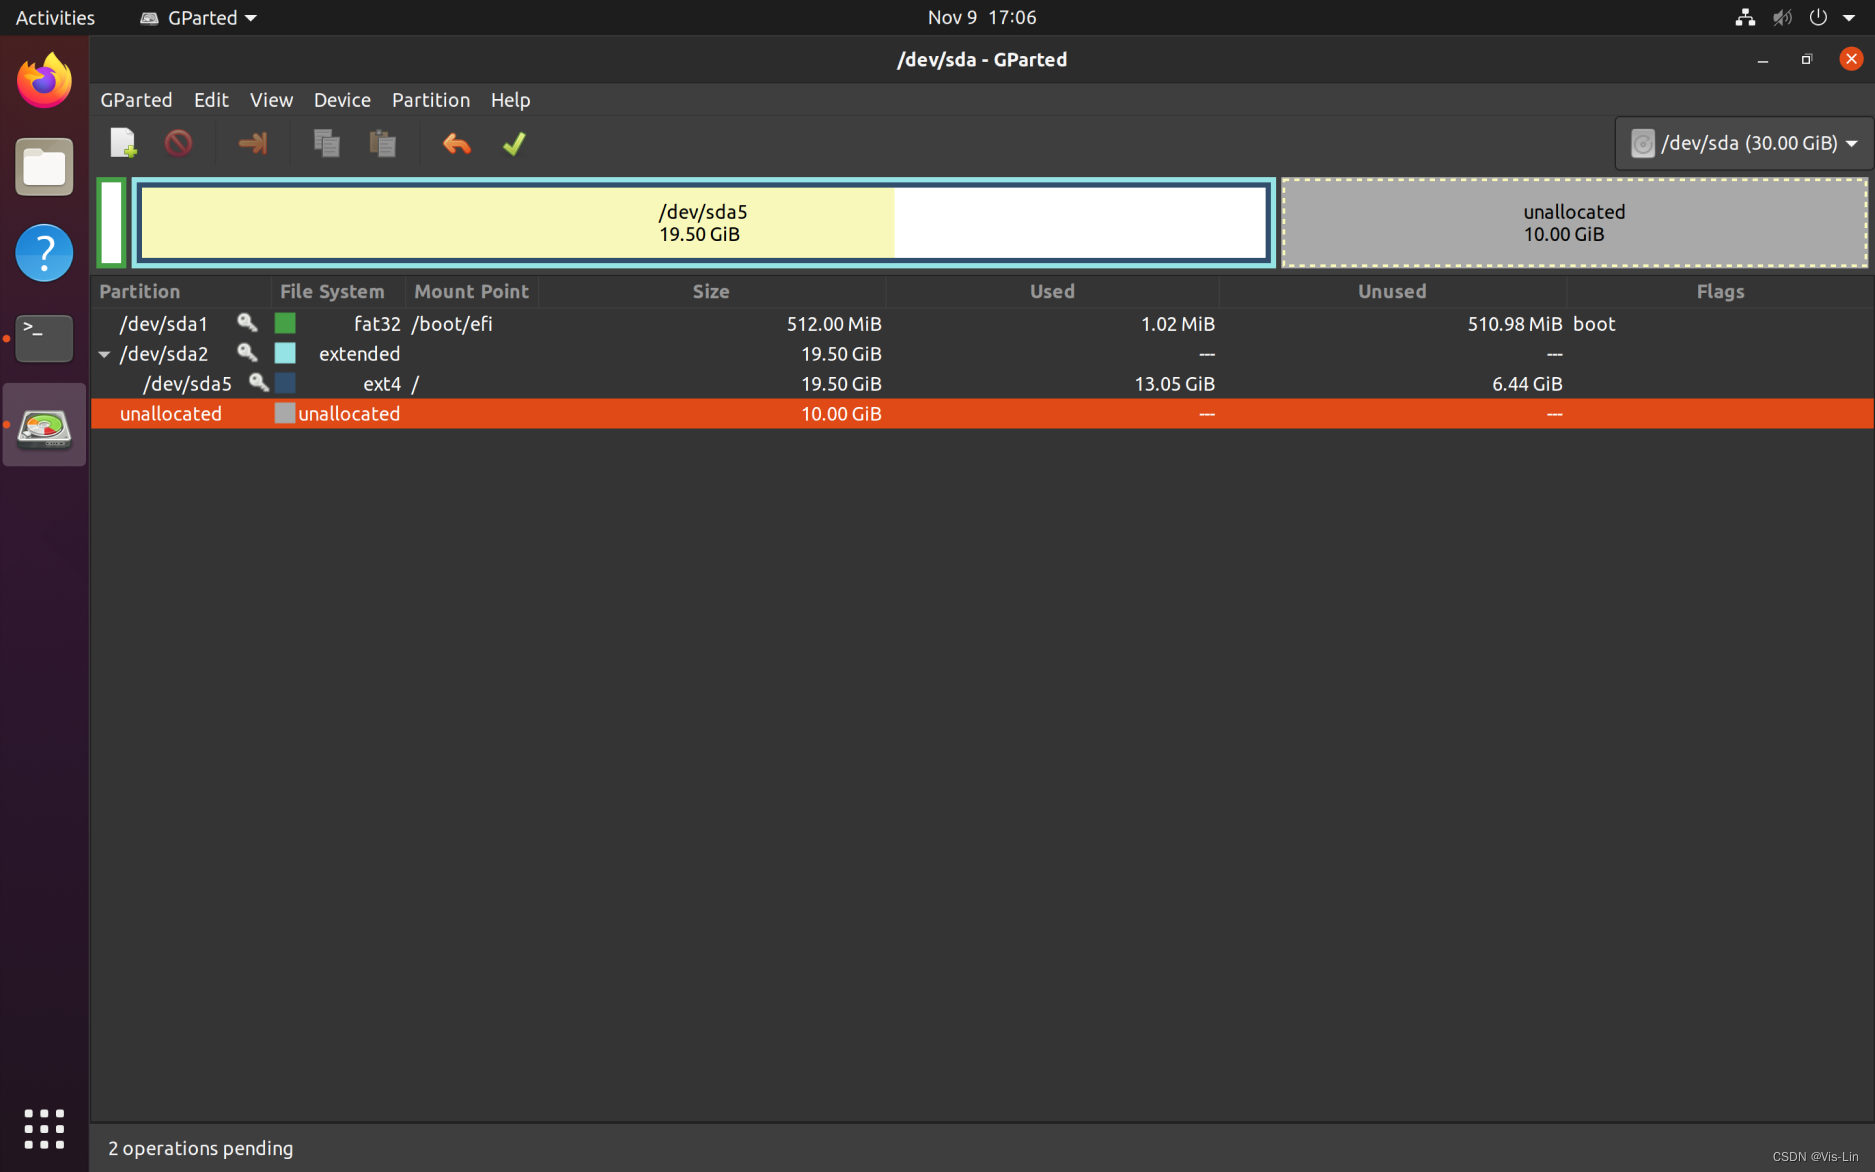
Task: Click the network status icon in top bar
Action: pos(1745,17)
